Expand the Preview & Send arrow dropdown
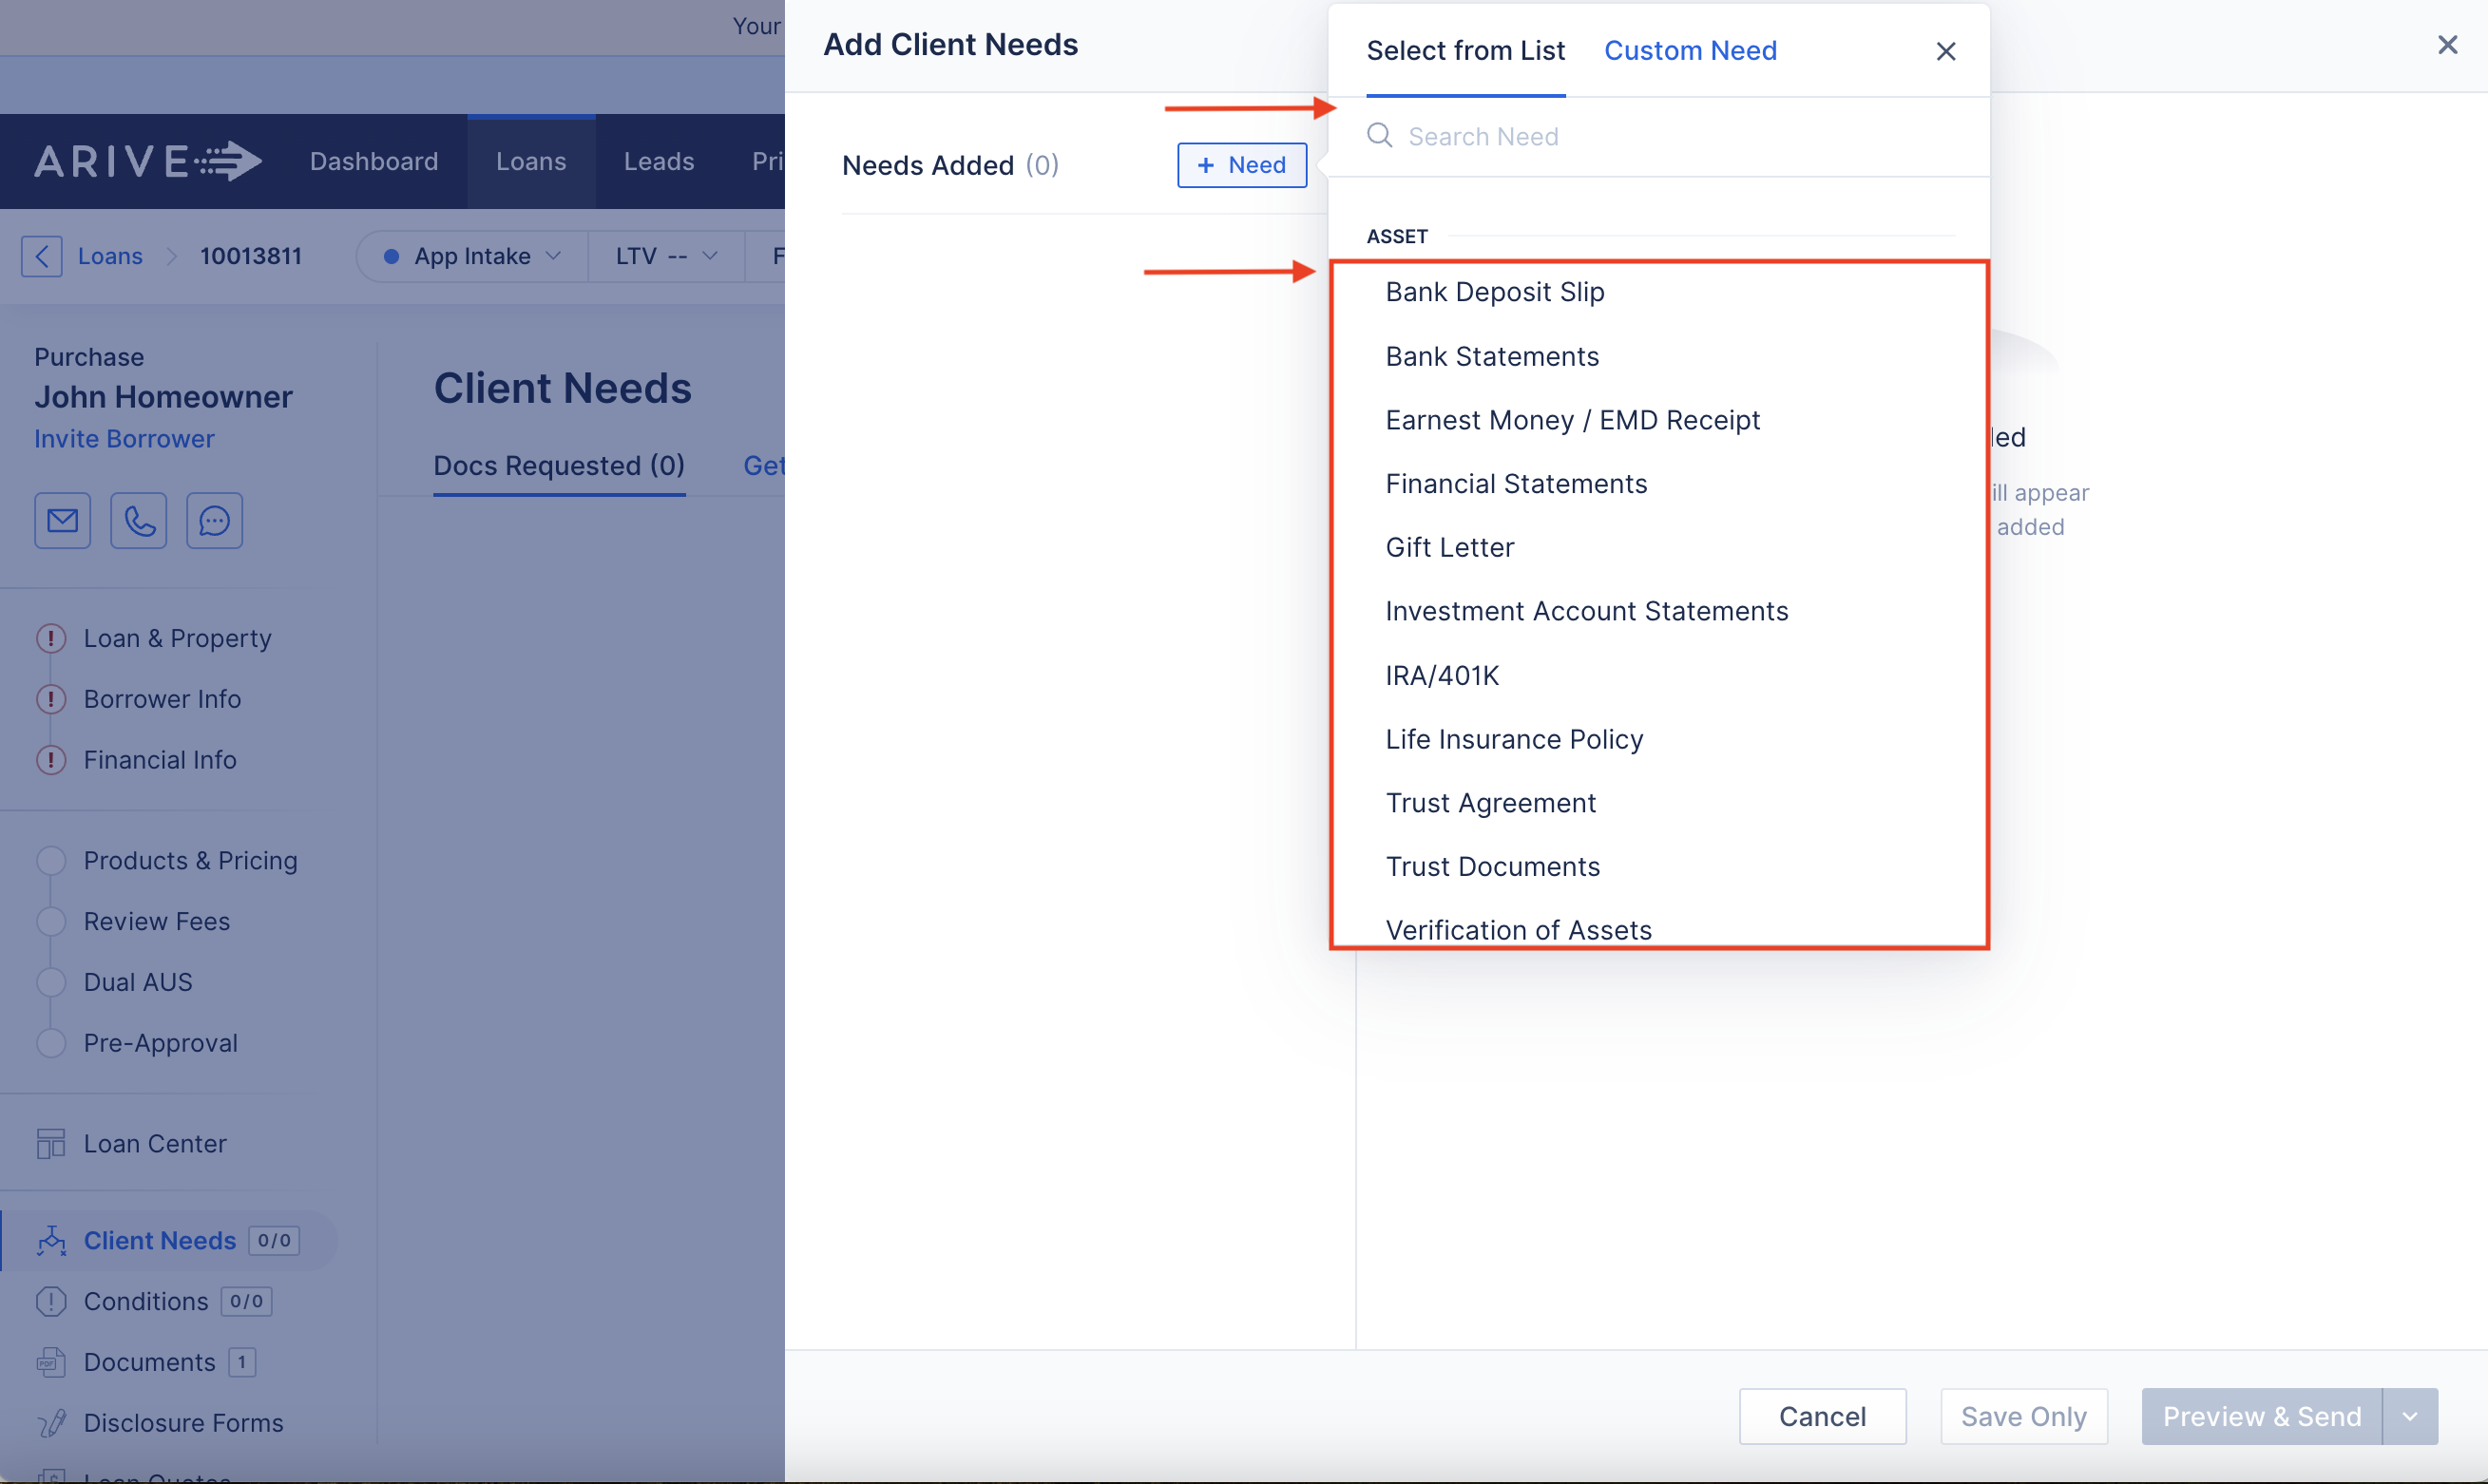This screenshot has height=1484, width=2488. click(2409, 1416)
